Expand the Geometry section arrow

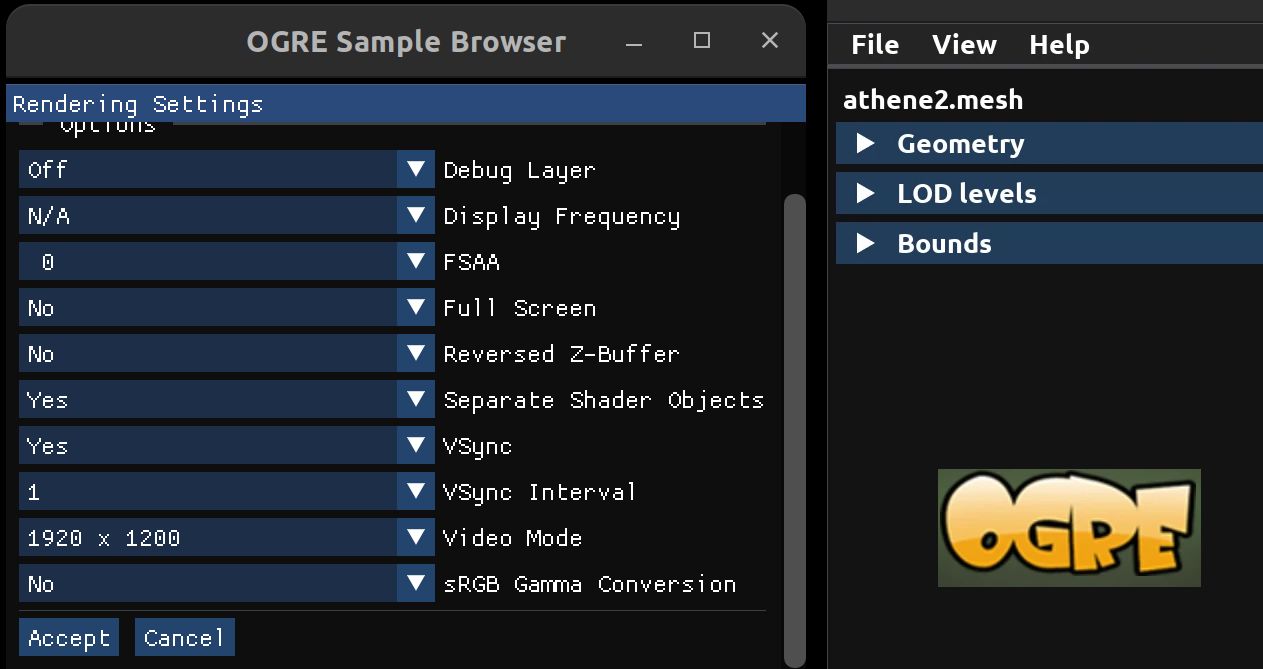866,144
